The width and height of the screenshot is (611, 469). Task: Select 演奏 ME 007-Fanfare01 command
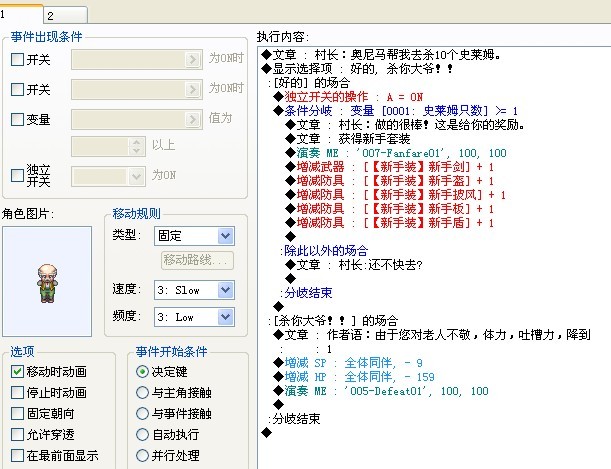click(x=396, y=153)
